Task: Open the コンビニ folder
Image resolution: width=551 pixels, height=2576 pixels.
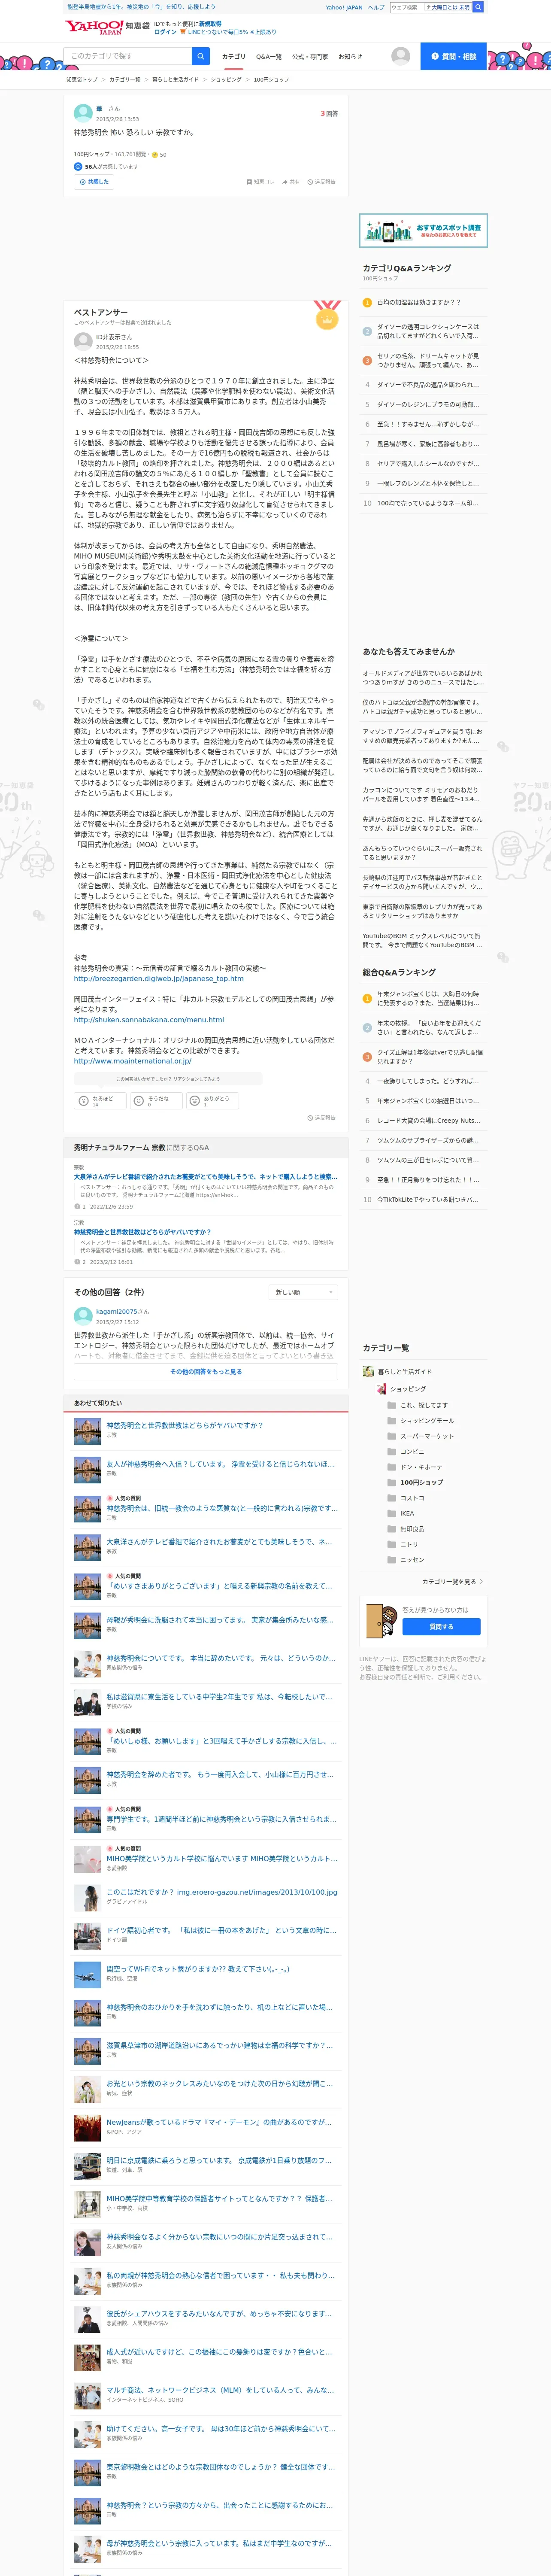Action: click(x=405, y=1451)
